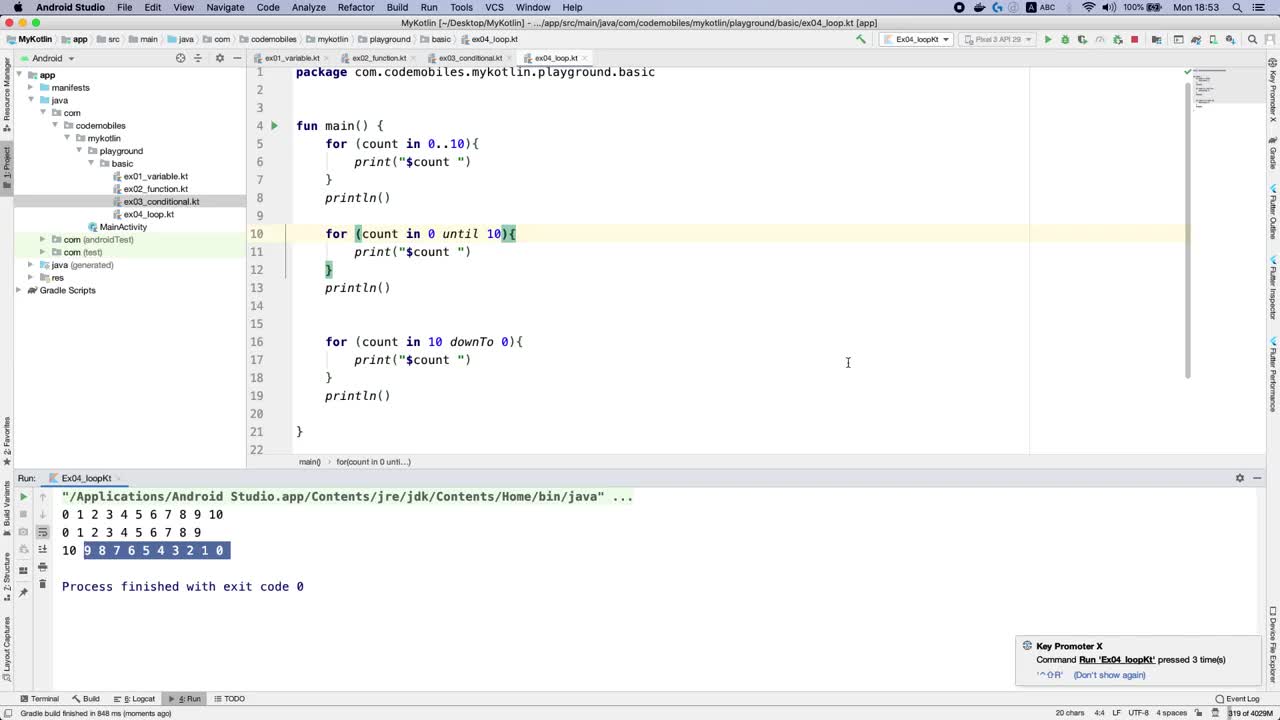Click the pin tab icon in Run panel

click(x=23, y=593)
